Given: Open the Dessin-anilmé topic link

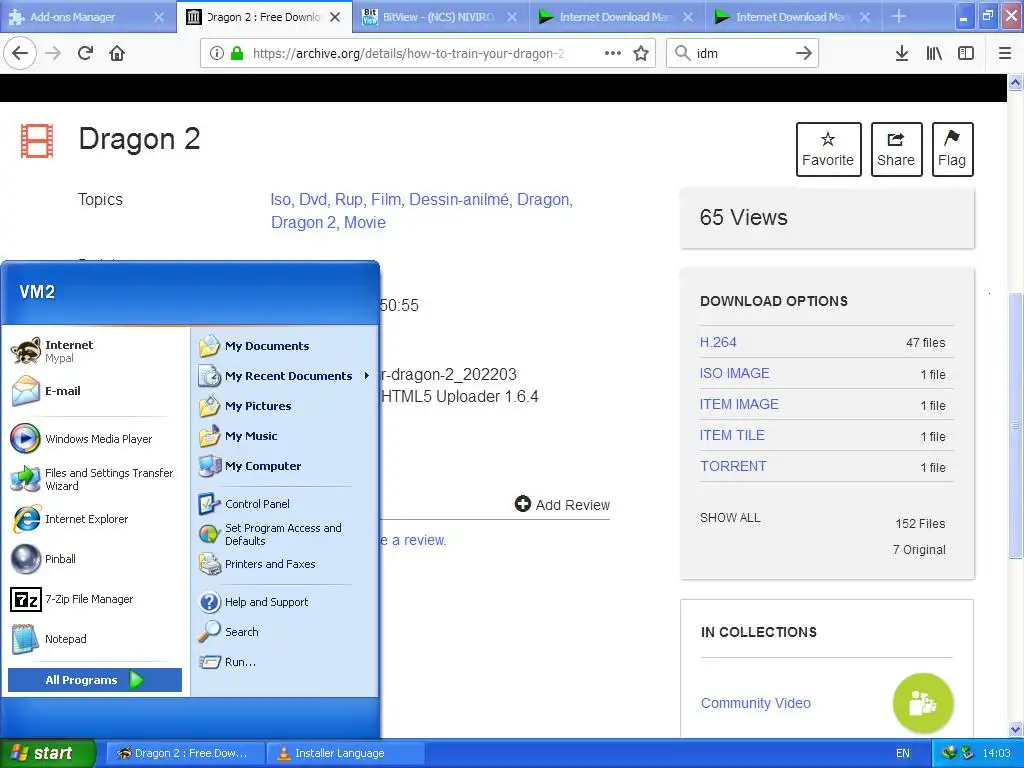Looking at the screenshot, I should [459, 199].
